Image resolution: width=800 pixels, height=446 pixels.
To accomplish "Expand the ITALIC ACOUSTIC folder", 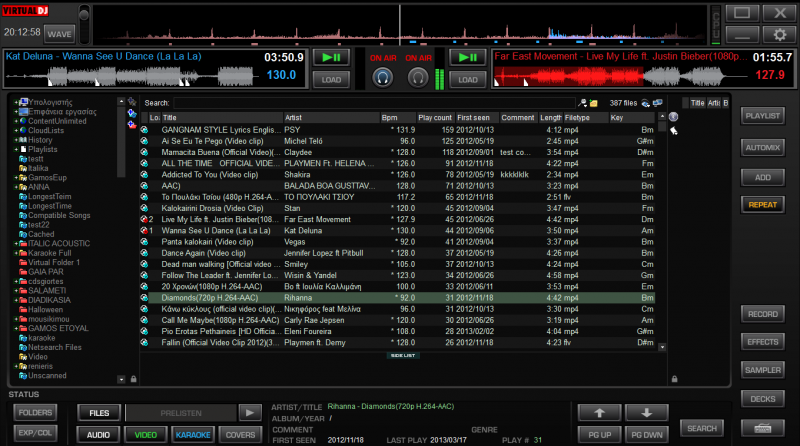I will tap(16, 243).
